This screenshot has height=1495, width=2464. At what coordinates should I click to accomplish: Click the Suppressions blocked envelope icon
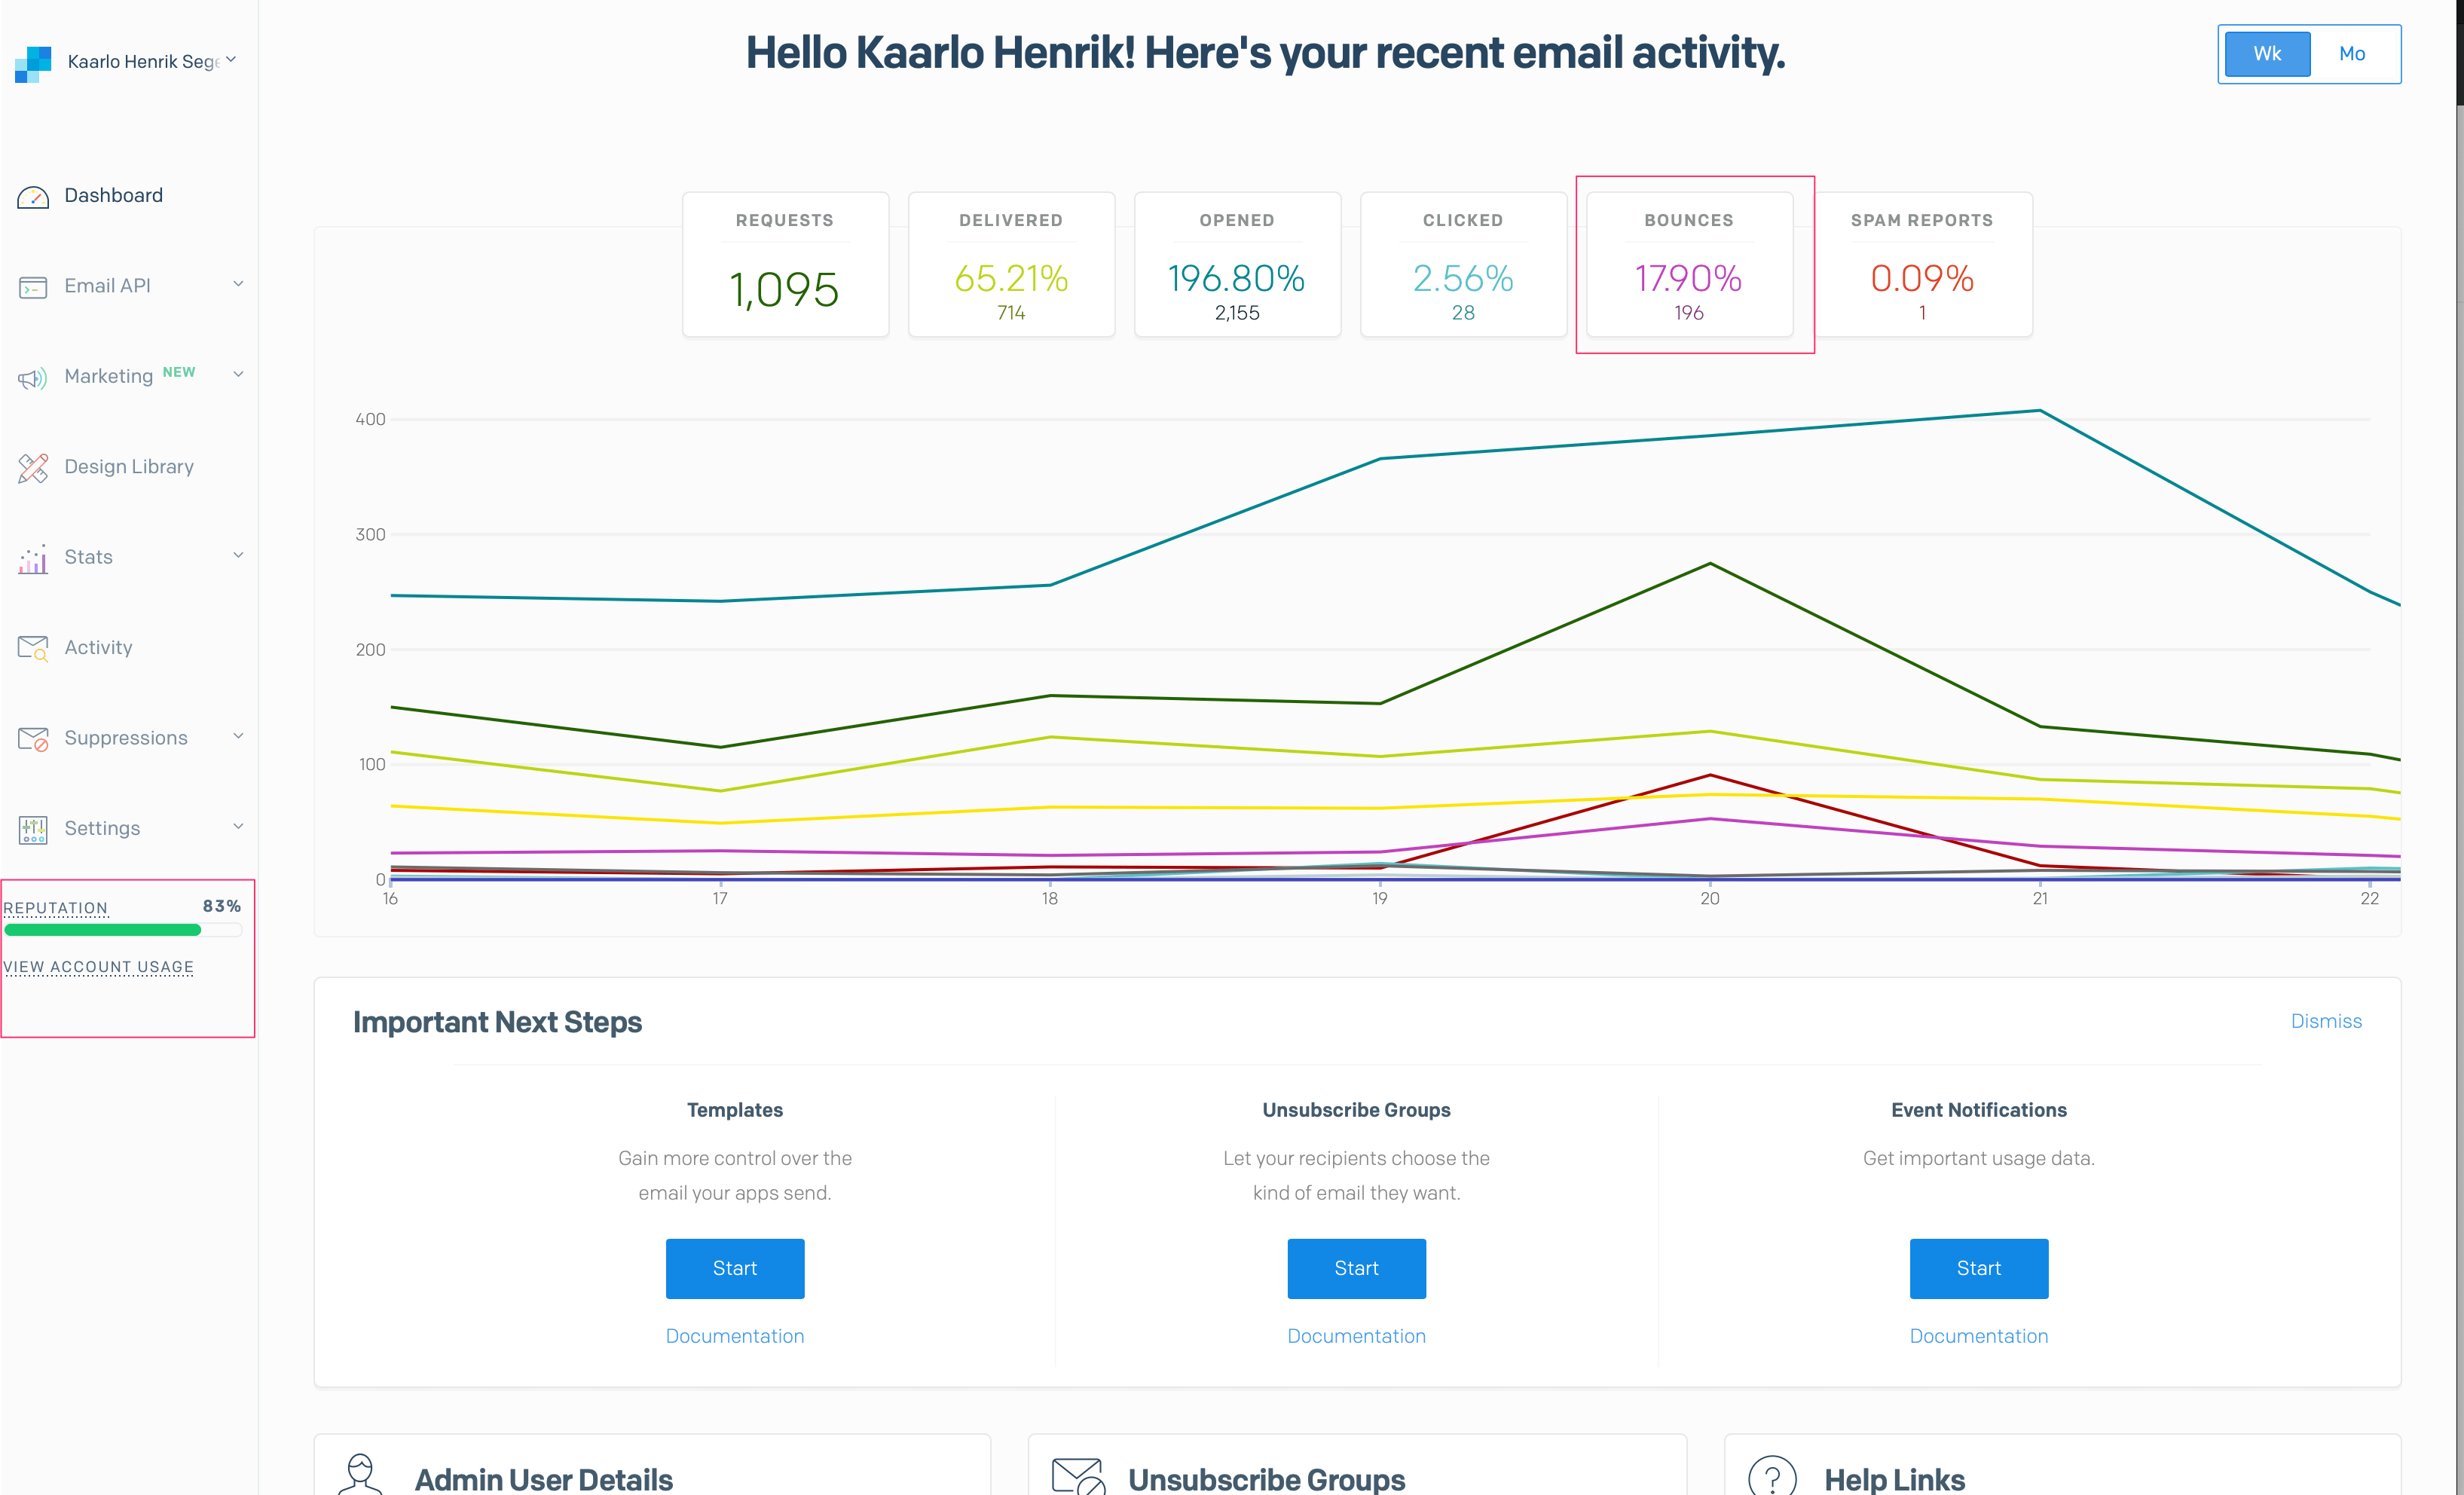tap(33, 739)
